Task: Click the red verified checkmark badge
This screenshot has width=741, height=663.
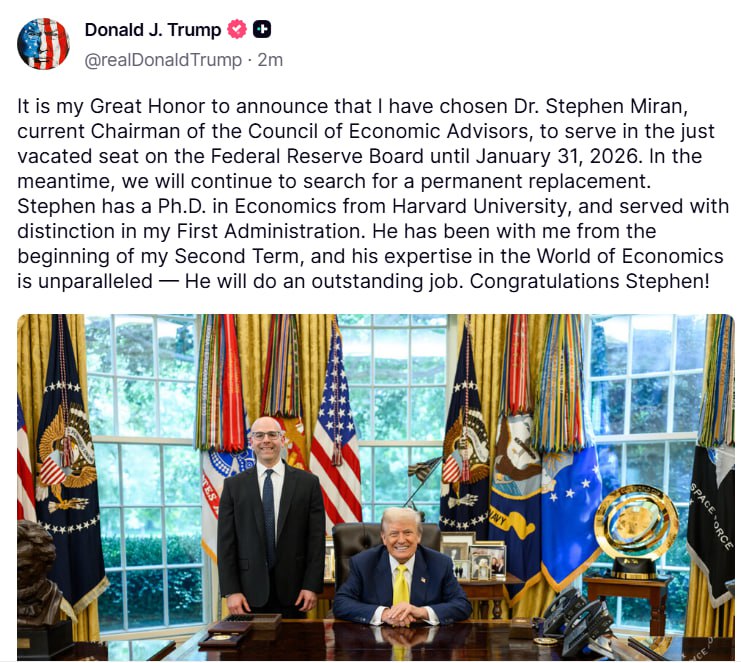Action: 237,30
